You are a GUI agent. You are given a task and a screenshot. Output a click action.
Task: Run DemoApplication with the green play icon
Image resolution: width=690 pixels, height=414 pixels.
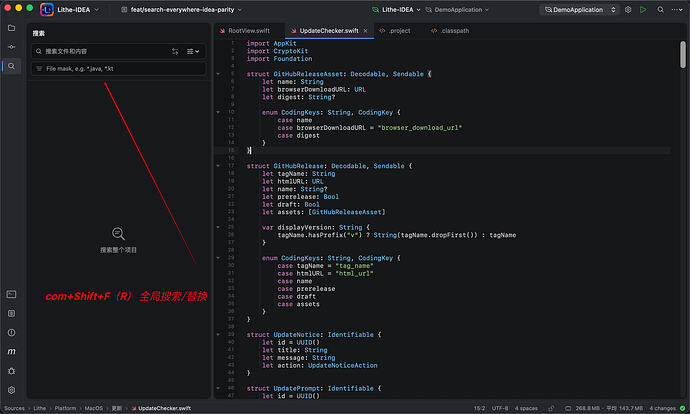[x=643, y=9]
